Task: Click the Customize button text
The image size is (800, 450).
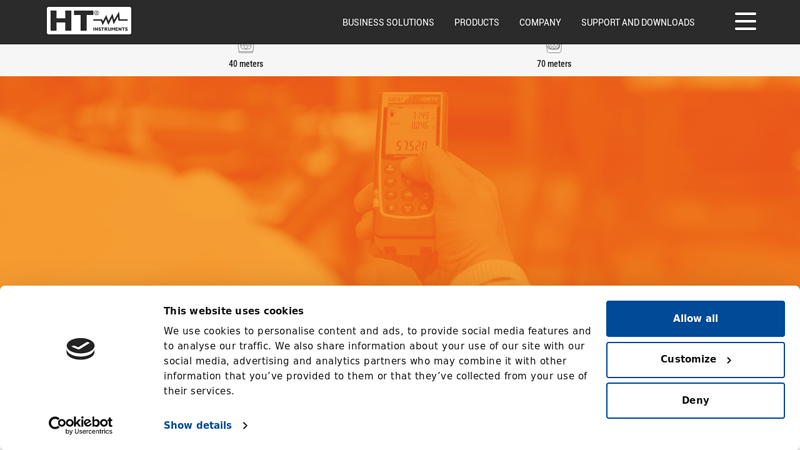Action: point(688,359)
